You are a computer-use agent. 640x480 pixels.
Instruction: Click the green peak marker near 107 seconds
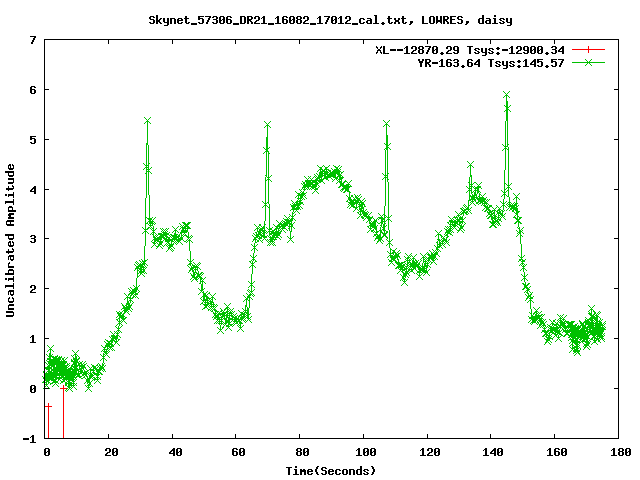tap(387, 123)
